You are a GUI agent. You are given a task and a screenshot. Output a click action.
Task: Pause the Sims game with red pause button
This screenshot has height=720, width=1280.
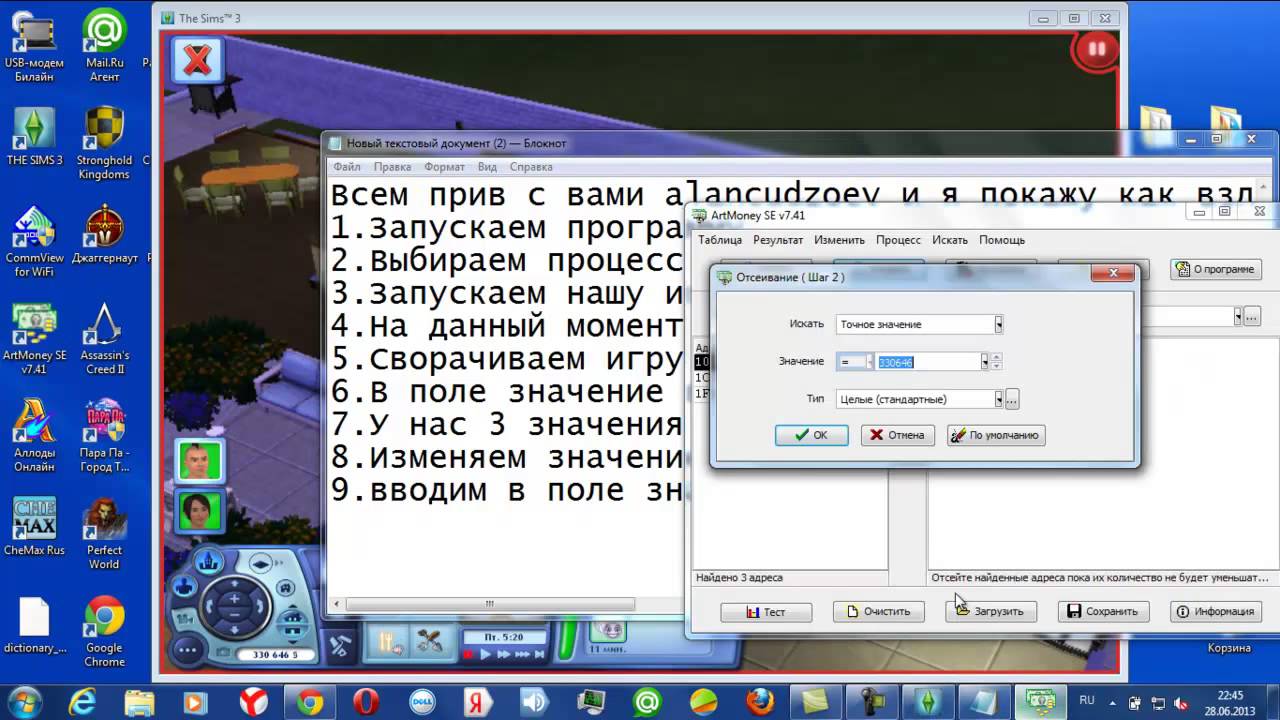pyautogui.click(x=467, y=654)
